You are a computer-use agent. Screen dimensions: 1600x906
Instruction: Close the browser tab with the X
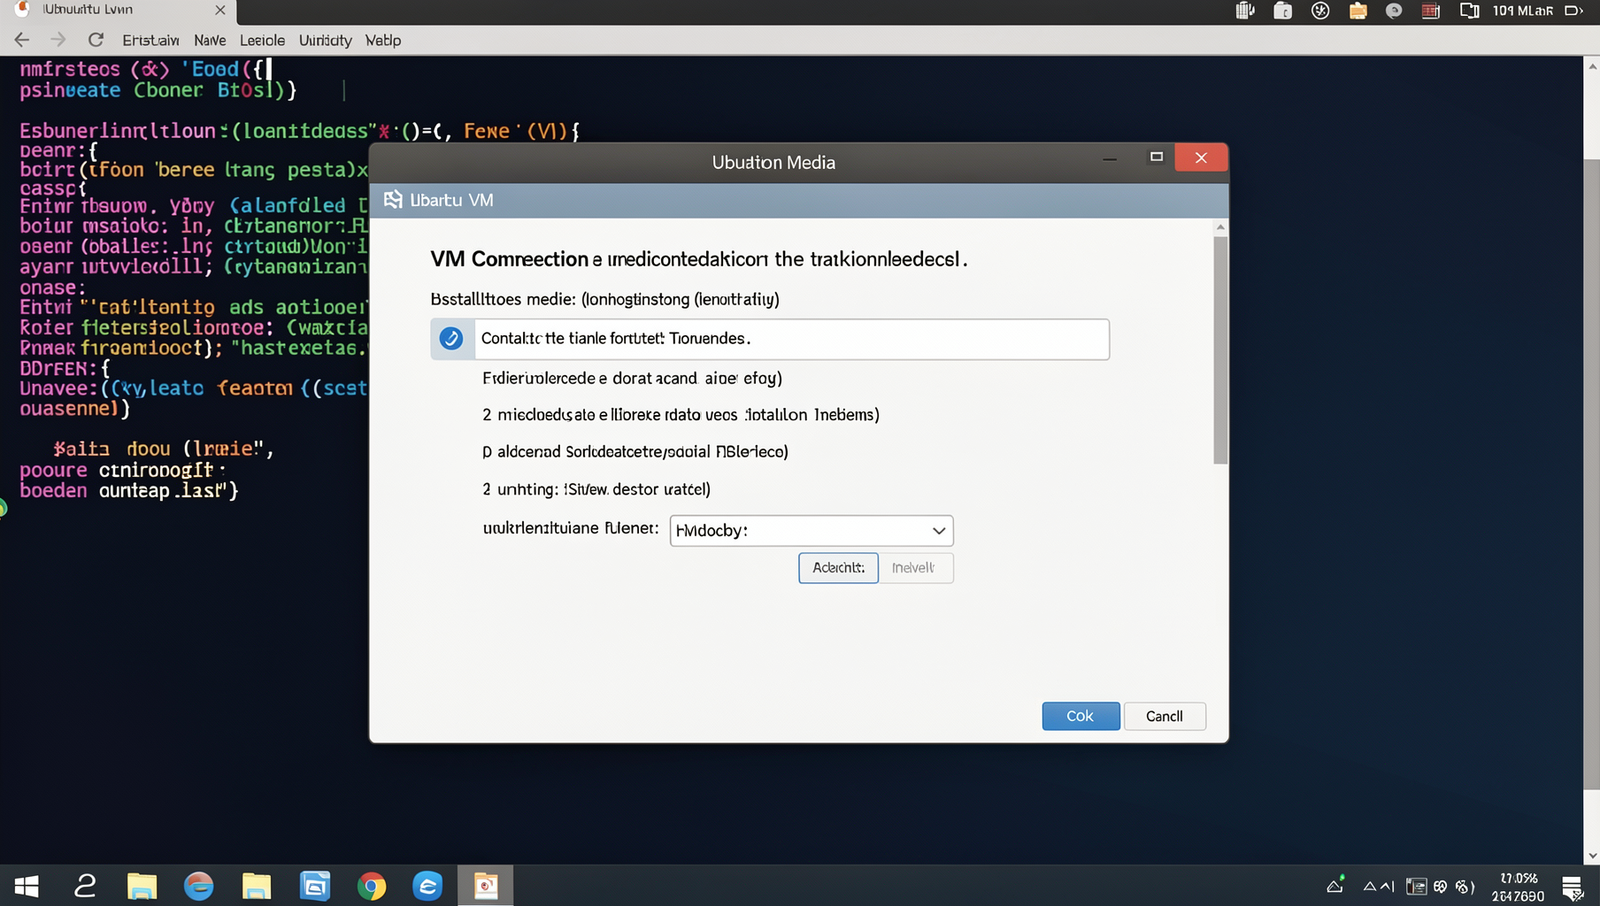pyautogui.click(x=221, y=10)
